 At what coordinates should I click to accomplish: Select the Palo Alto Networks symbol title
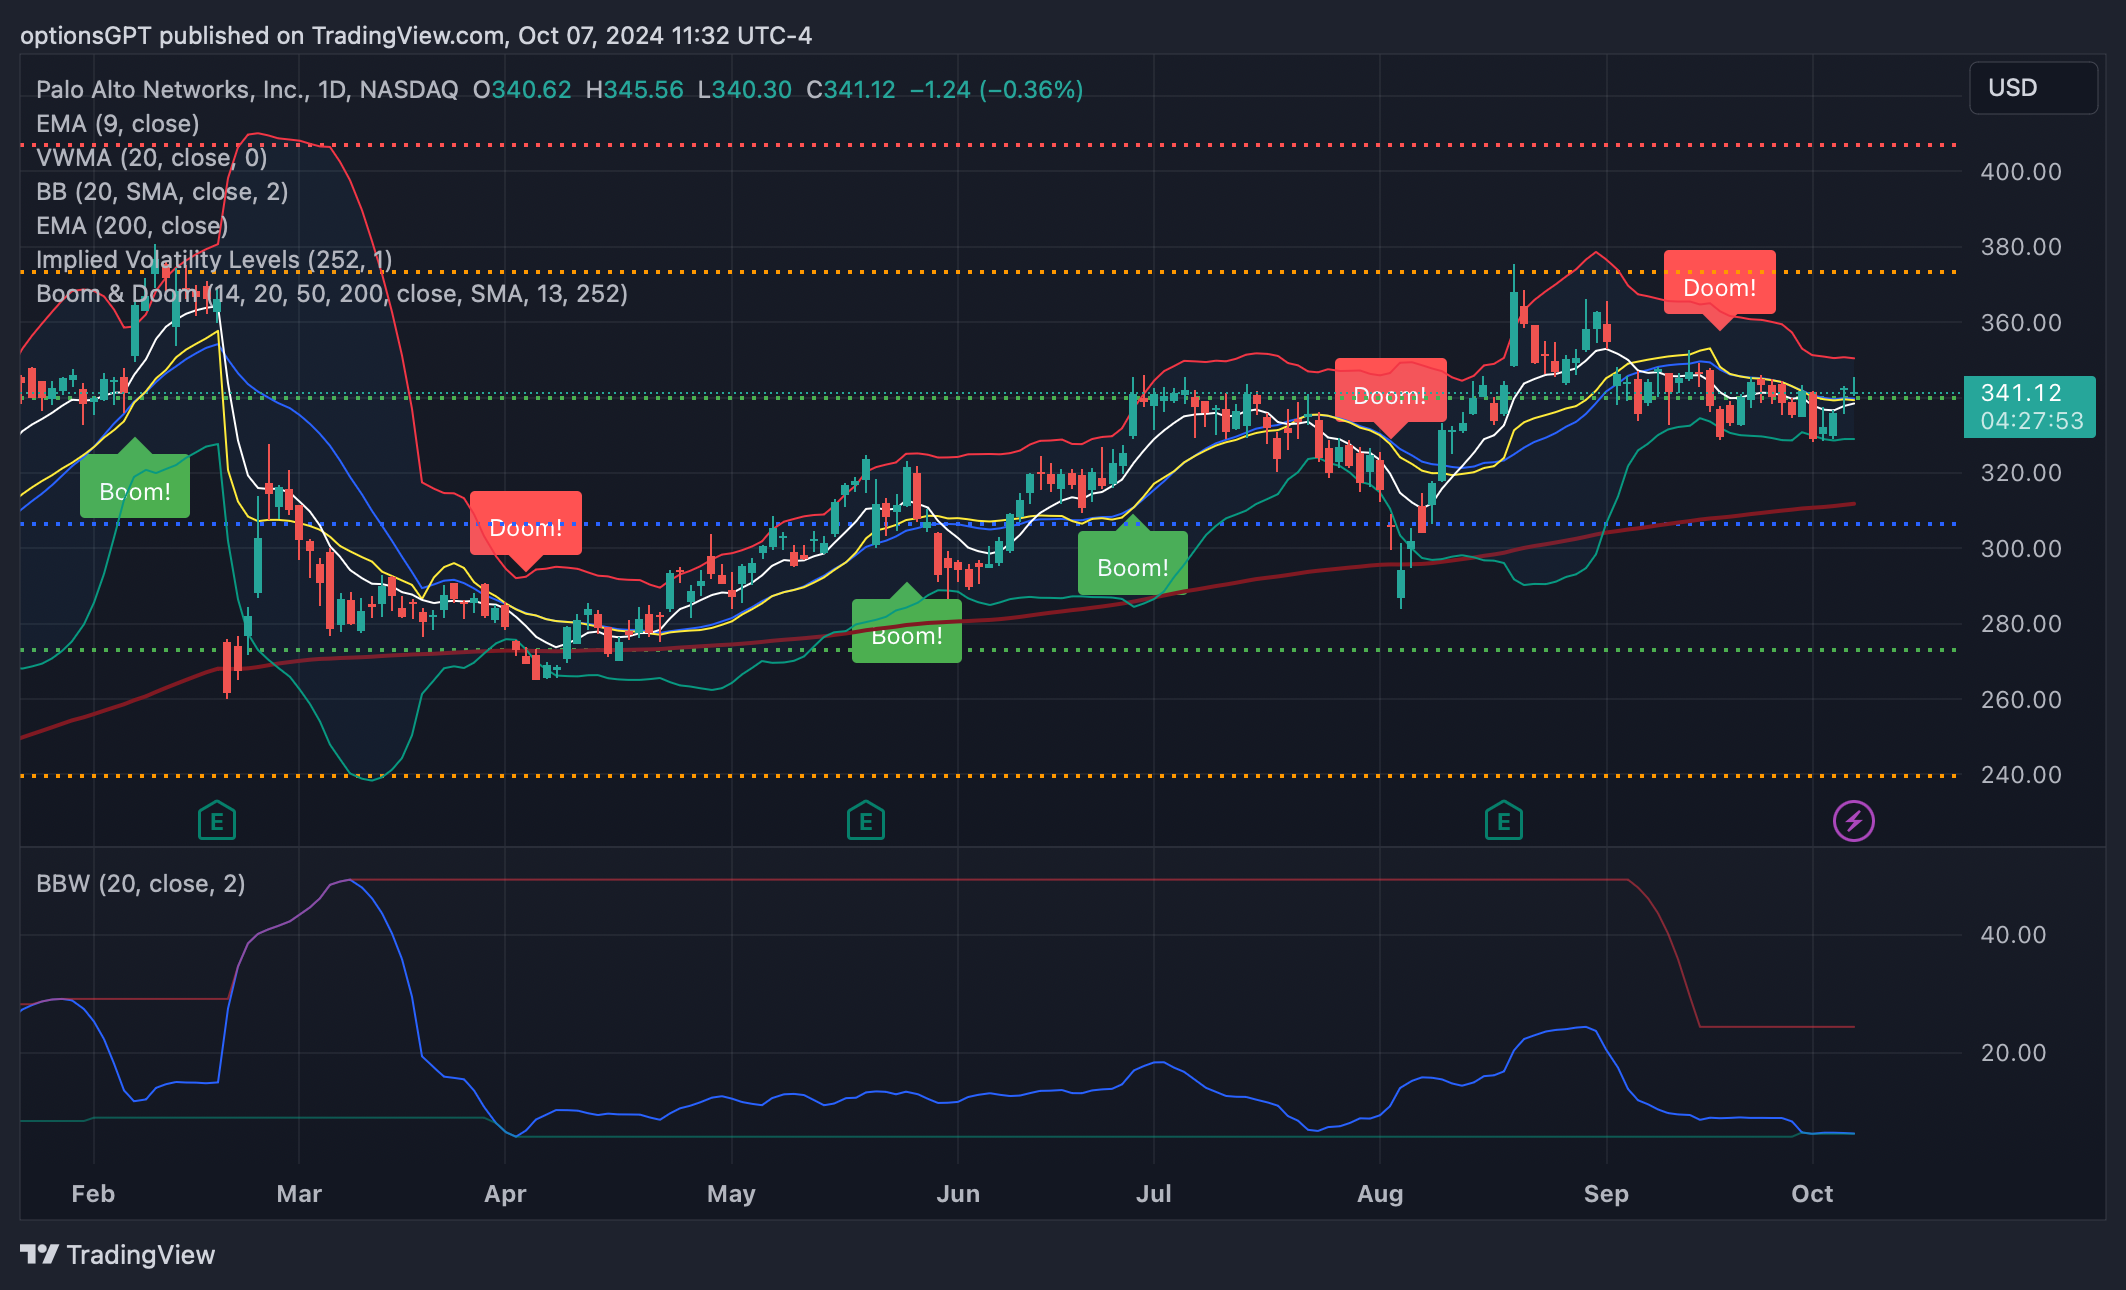(x=247, y=90)
